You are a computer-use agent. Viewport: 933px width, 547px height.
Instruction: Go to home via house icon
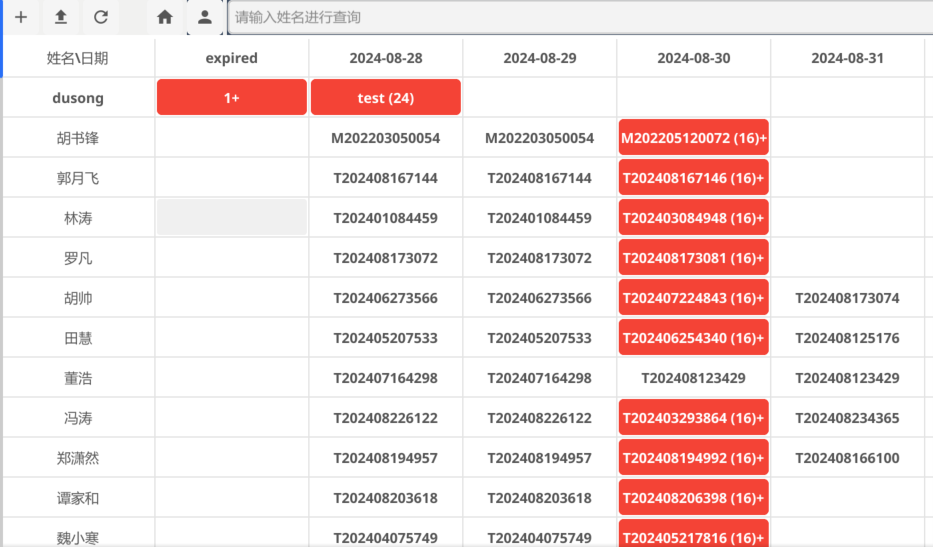(x=165, y=17)
